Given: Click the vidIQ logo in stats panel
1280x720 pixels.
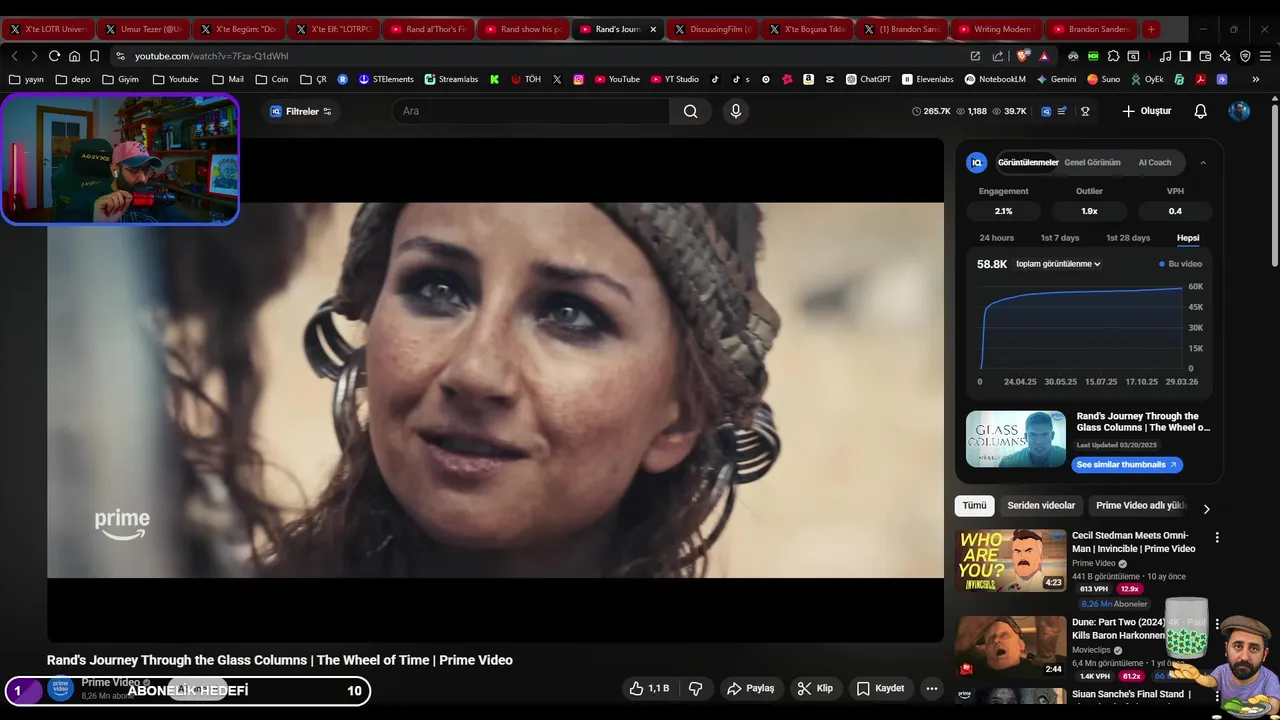Looking at the screenshot, I should pyautogui.click(x=977, y=162).
